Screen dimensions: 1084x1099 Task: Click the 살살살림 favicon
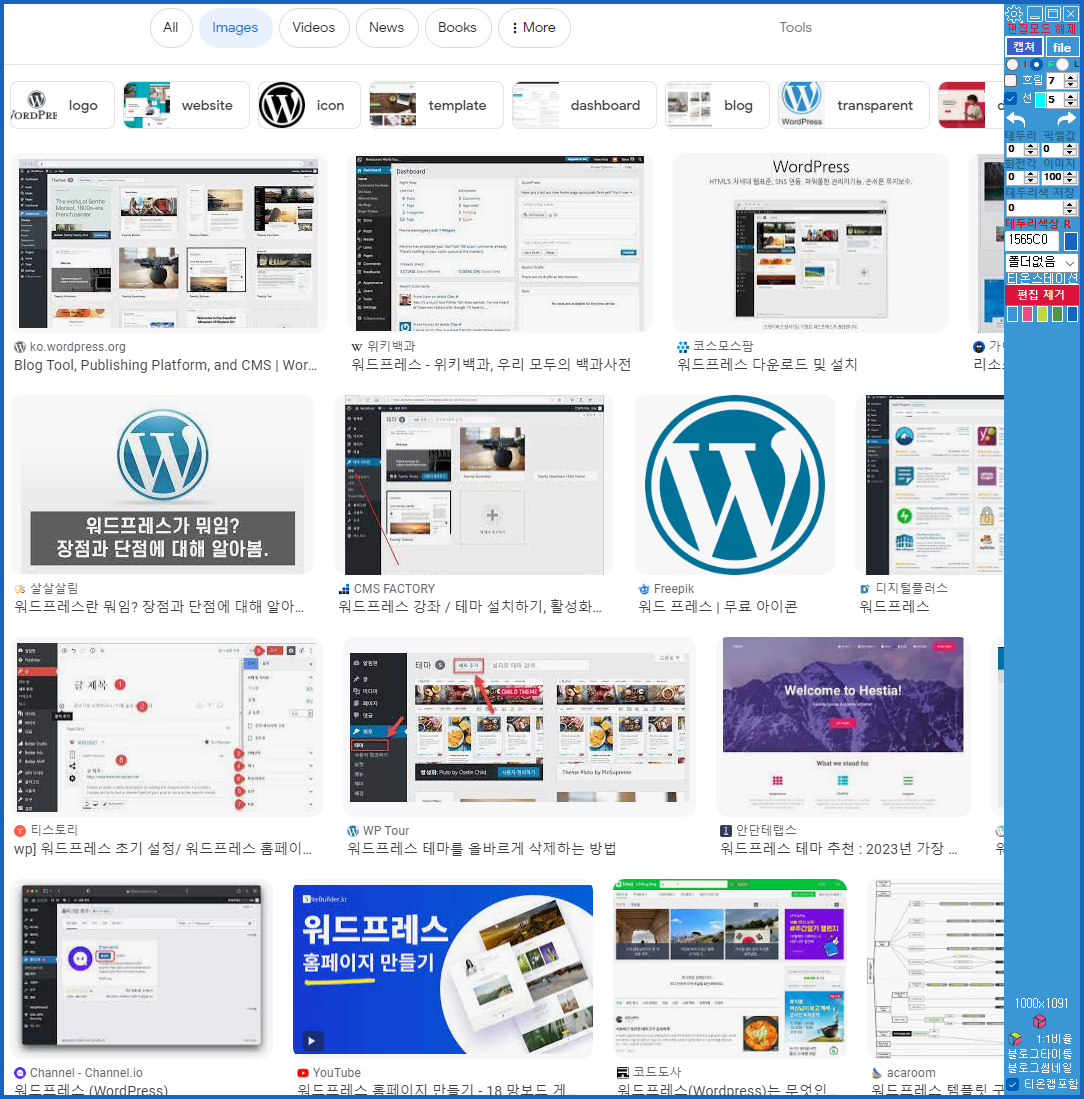coord(20,589)
